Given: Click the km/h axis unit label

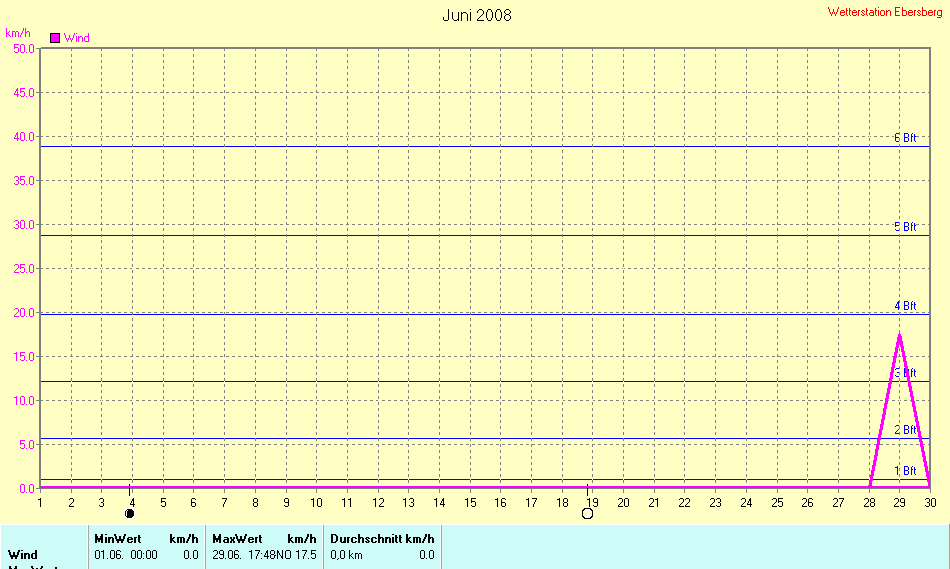Looking at the screenshot, I should coord(18,33).
